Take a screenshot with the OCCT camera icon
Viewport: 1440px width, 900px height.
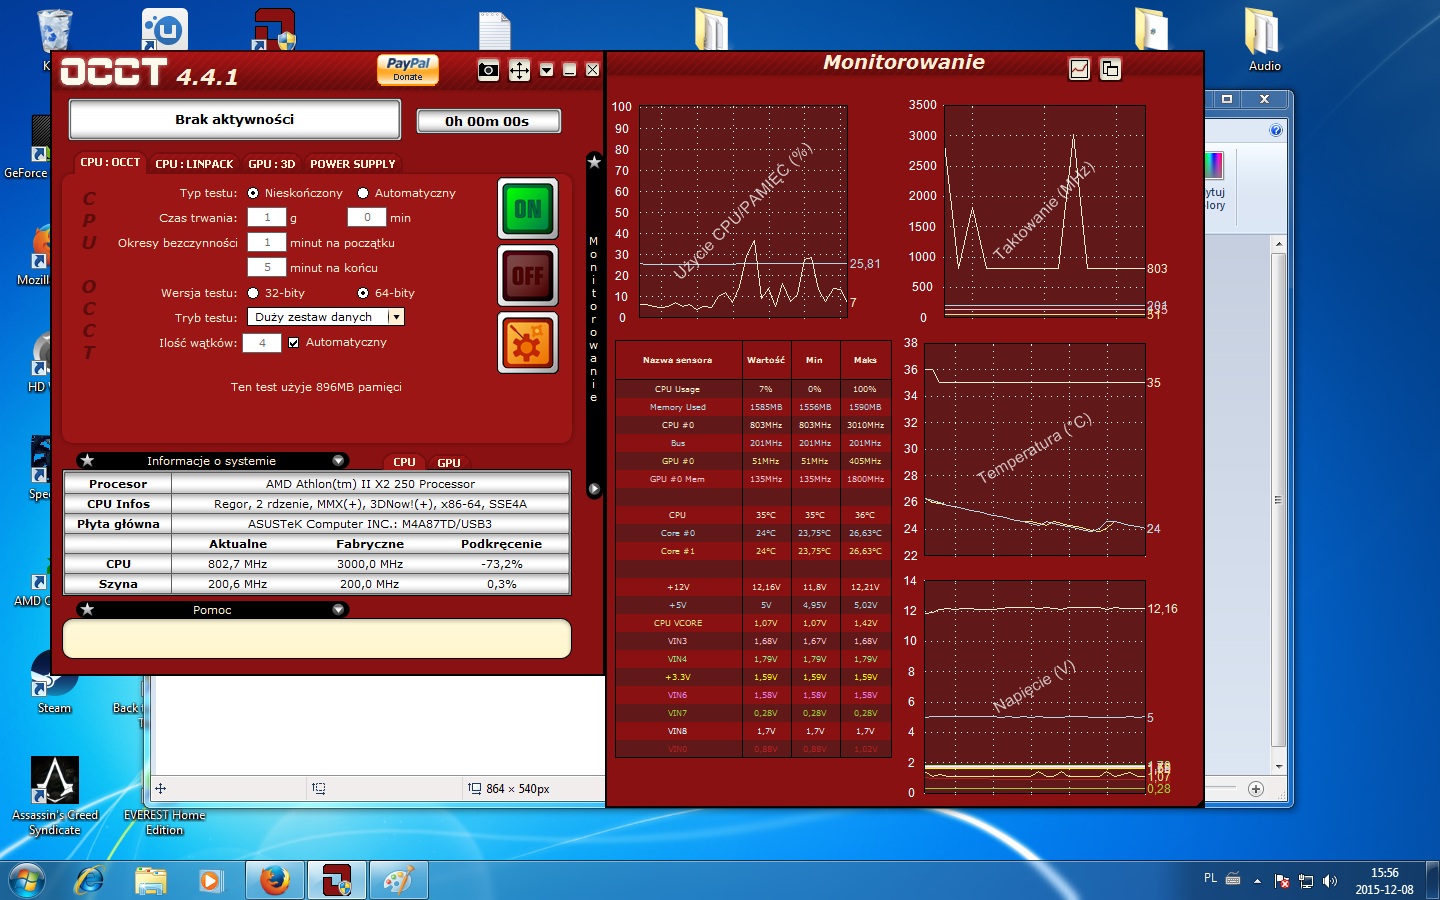click(488, 70)
